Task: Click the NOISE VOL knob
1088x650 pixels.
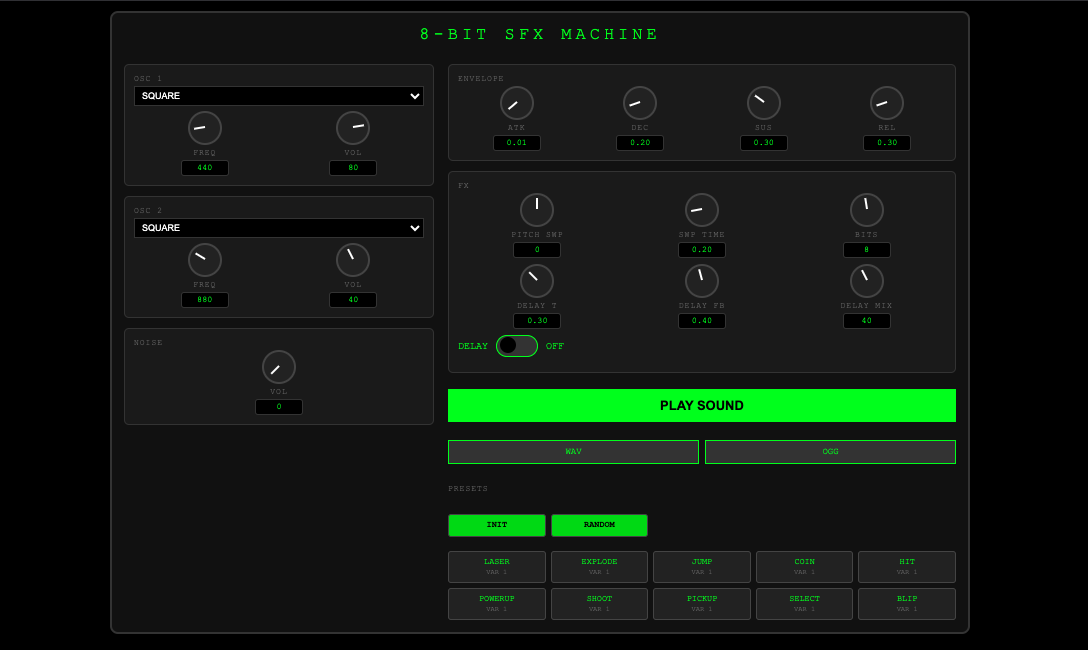Action: pyautogui.click(x=279, y=367)
